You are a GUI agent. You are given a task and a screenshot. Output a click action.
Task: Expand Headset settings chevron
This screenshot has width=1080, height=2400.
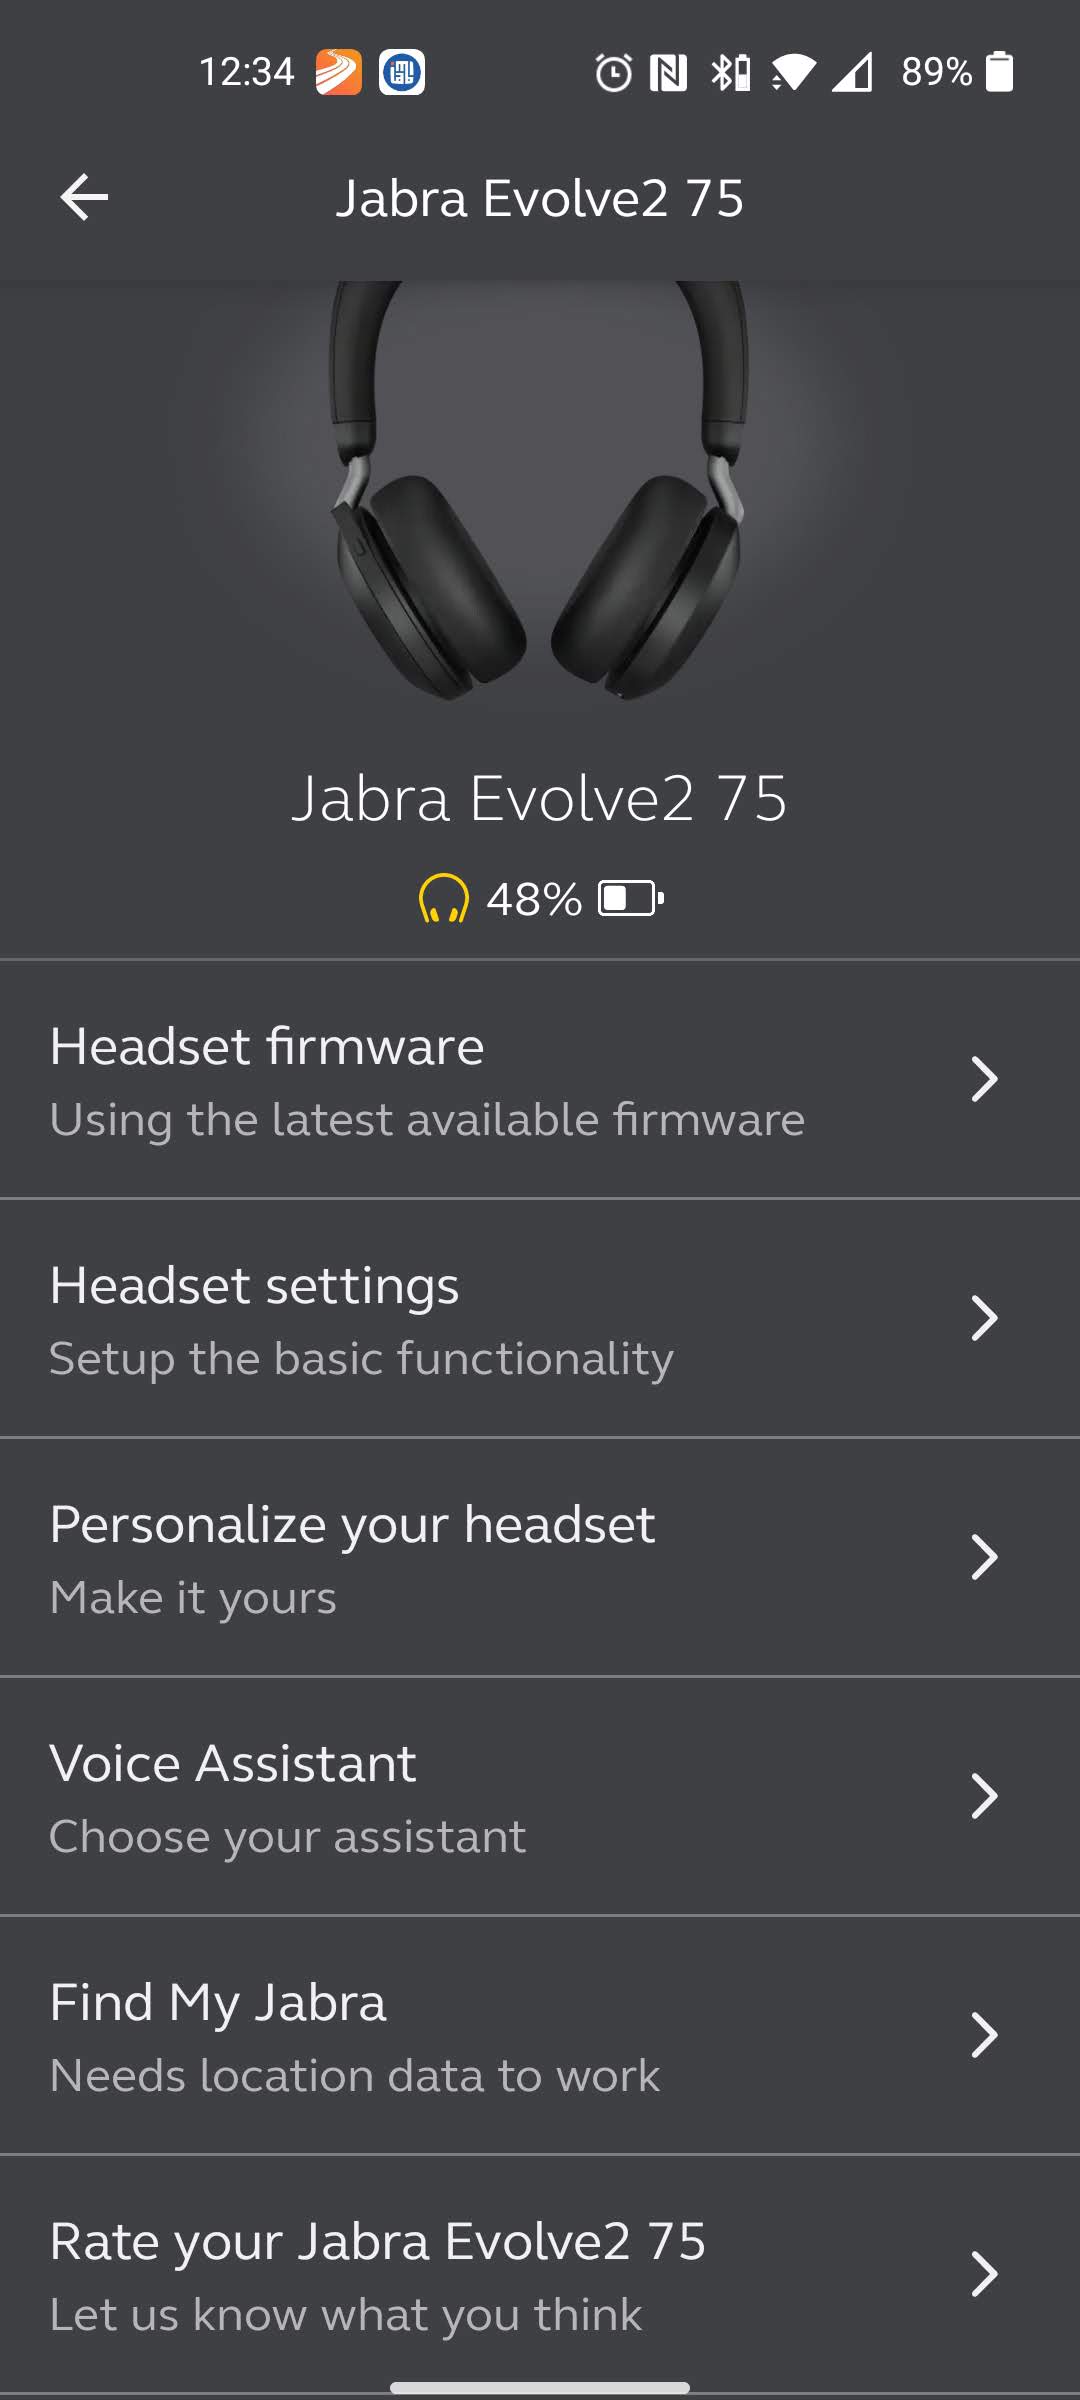tap(984, 1318)
